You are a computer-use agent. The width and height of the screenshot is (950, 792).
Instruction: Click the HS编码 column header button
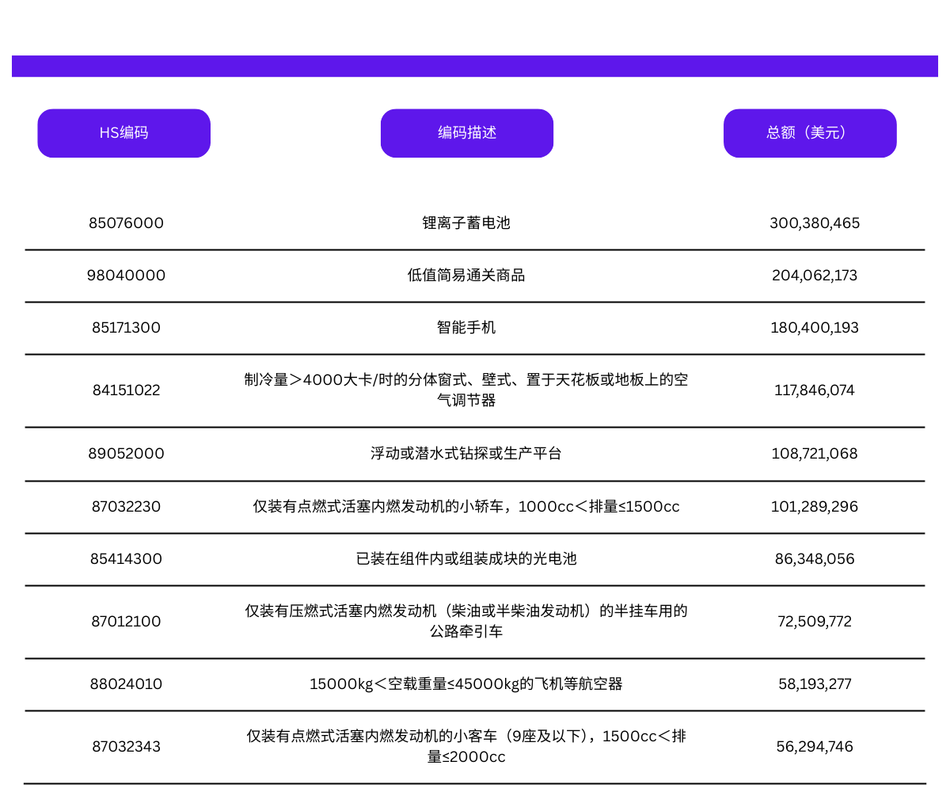(124, 133)
